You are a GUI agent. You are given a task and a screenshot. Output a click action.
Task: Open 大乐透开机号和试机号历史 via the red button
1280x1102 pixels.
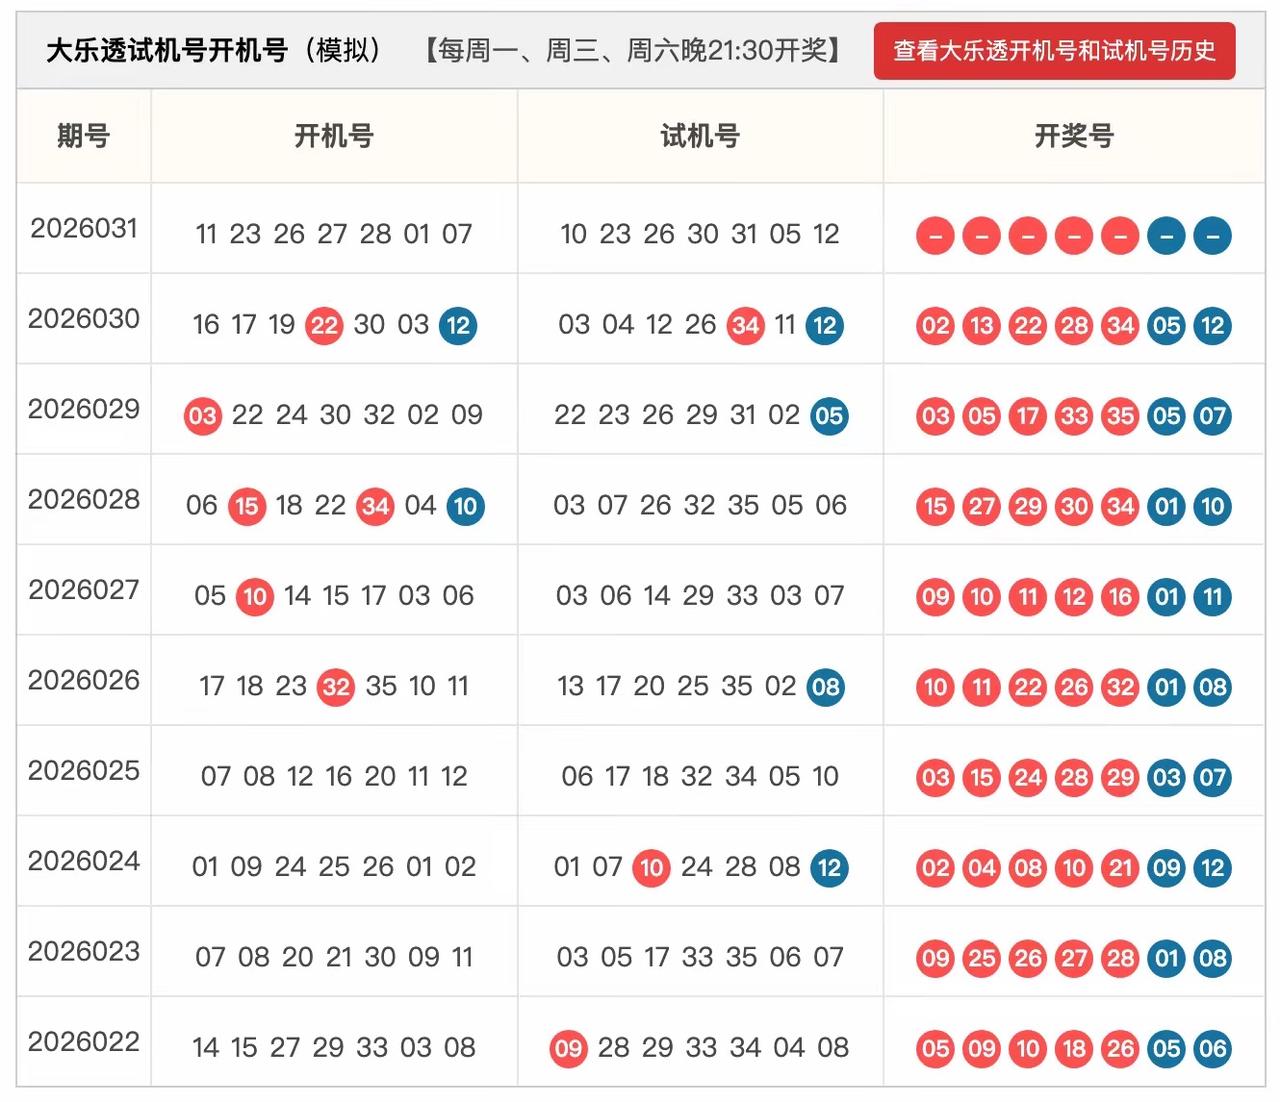click(1054, 51)
